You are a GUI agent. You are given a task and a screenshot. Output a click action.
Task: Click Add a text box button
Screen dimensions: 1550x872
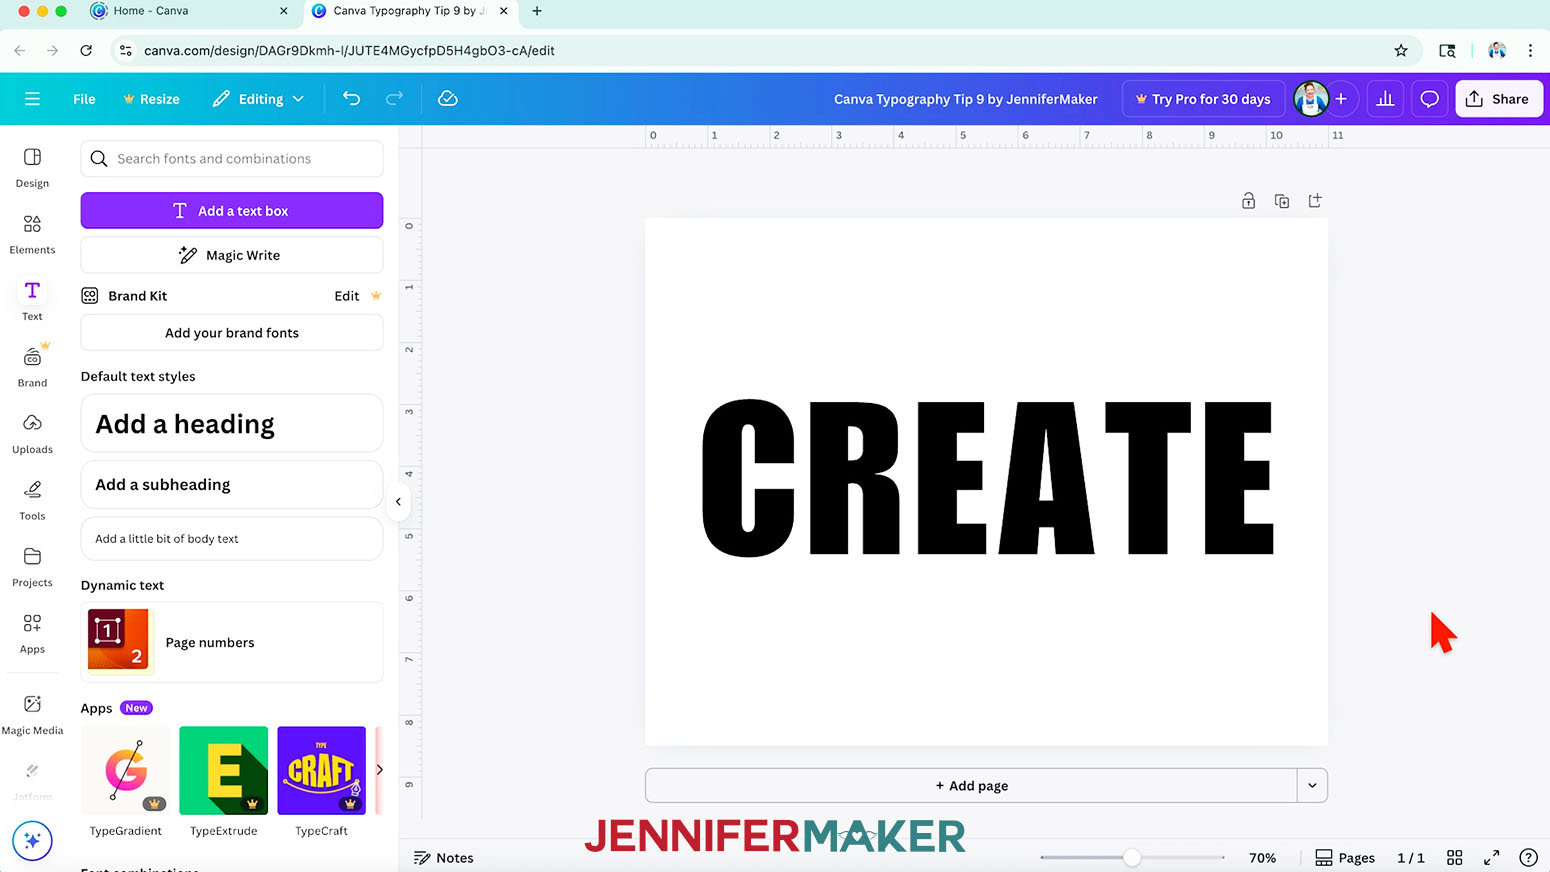[232, 211]
